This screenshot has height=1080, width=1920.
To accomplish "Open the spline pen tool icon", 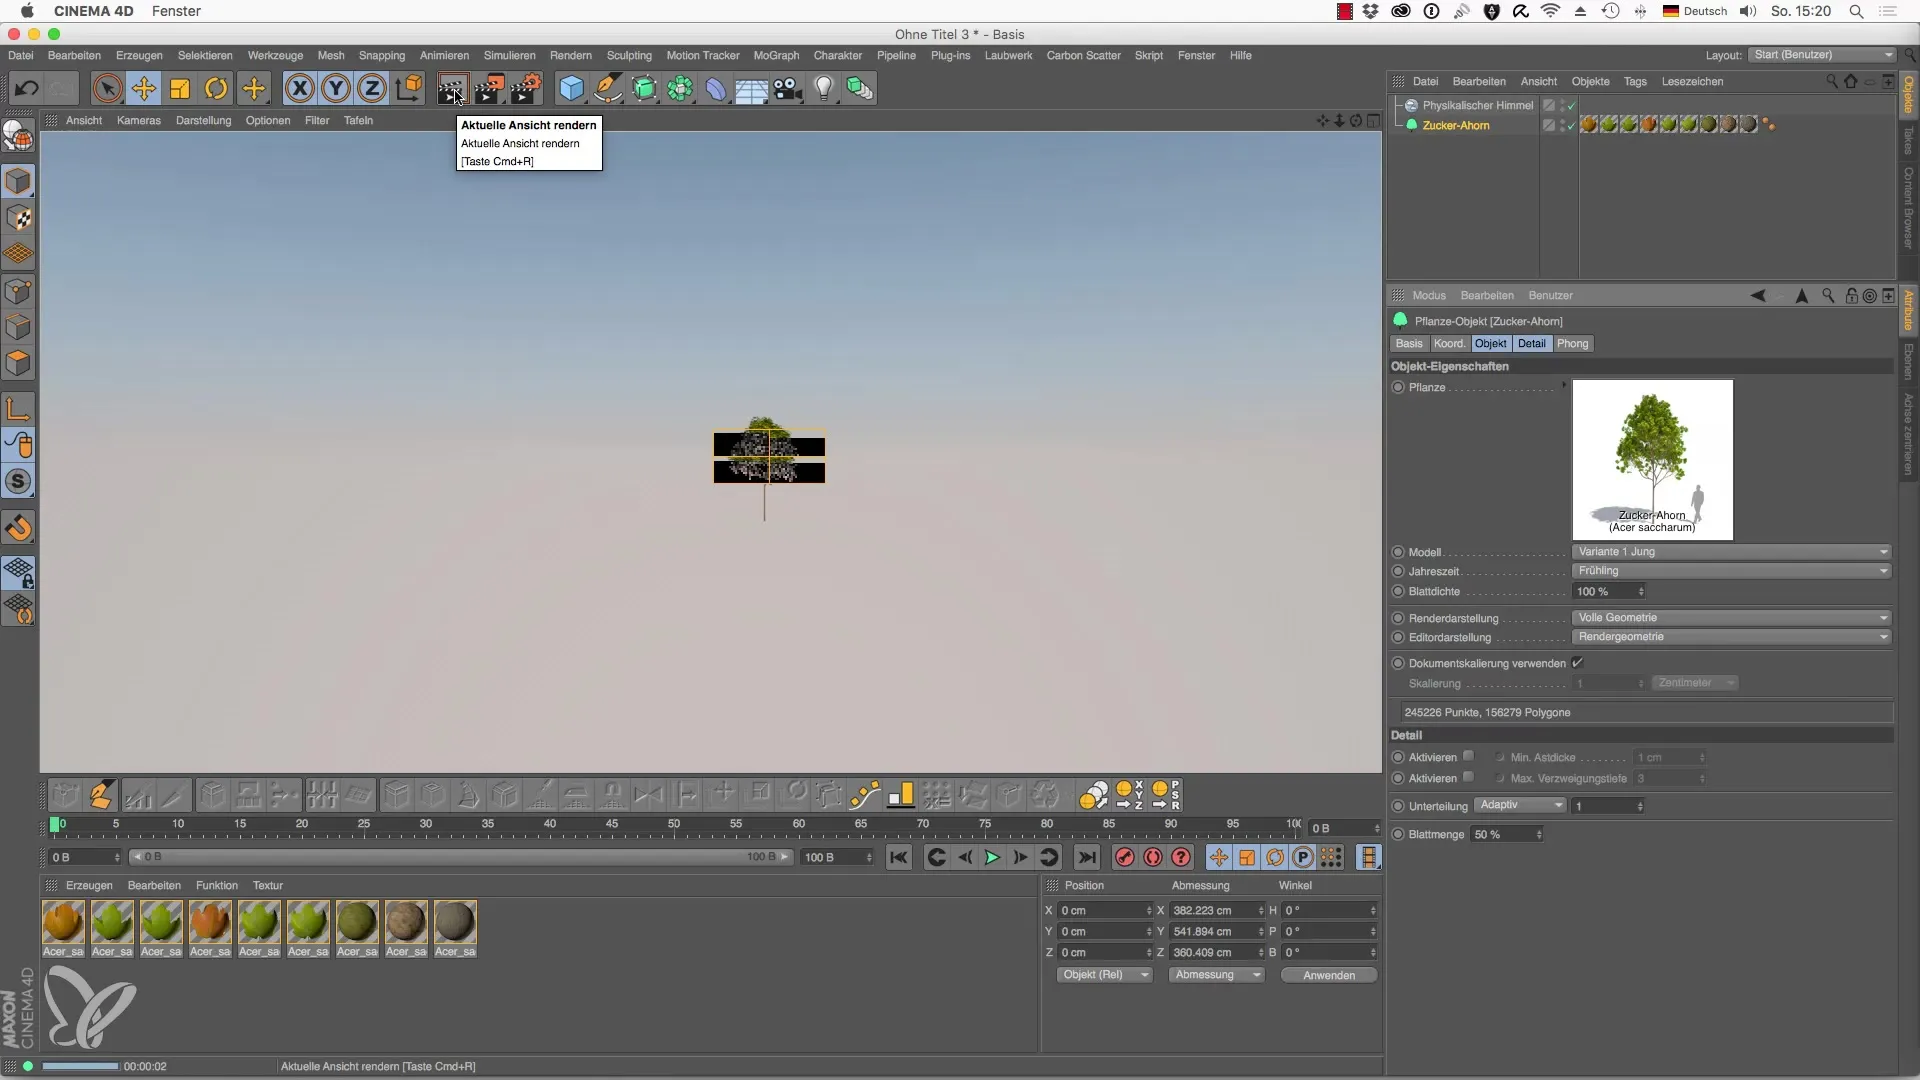I will click(x=608, y=88).
